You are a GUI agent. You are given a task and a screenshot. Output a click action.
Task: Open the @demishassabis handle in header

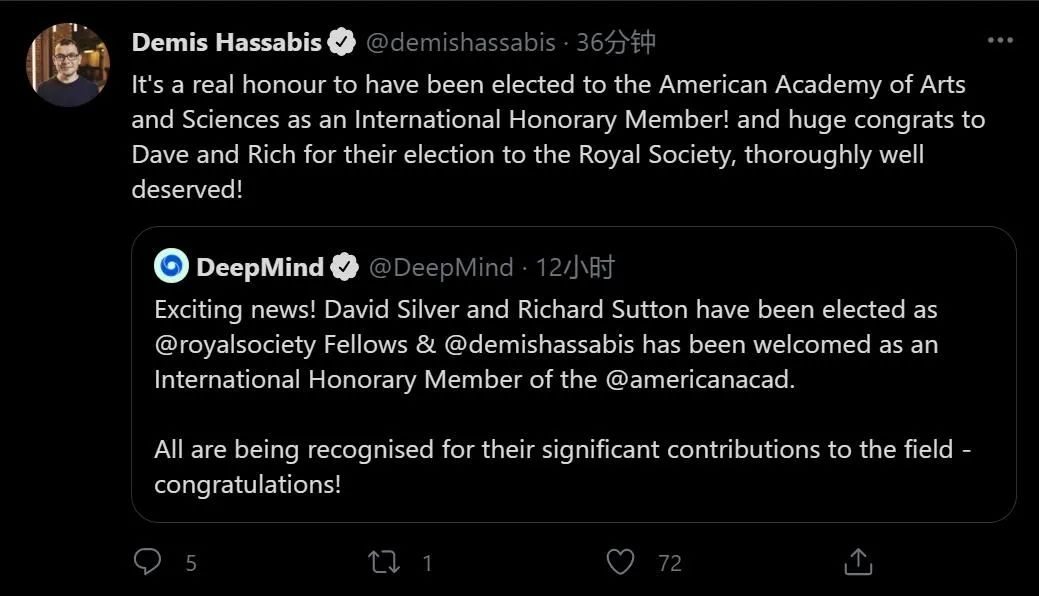(460, 43)
